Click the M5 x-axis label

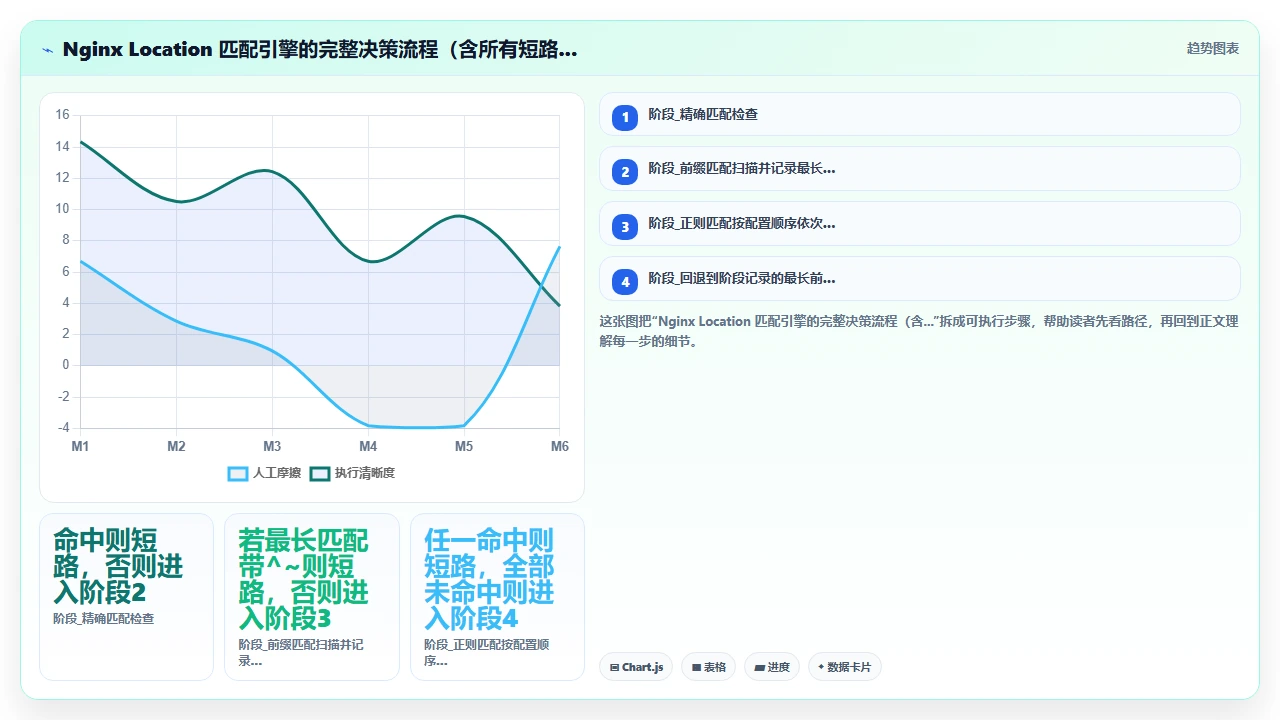click(x=464, y=446)
